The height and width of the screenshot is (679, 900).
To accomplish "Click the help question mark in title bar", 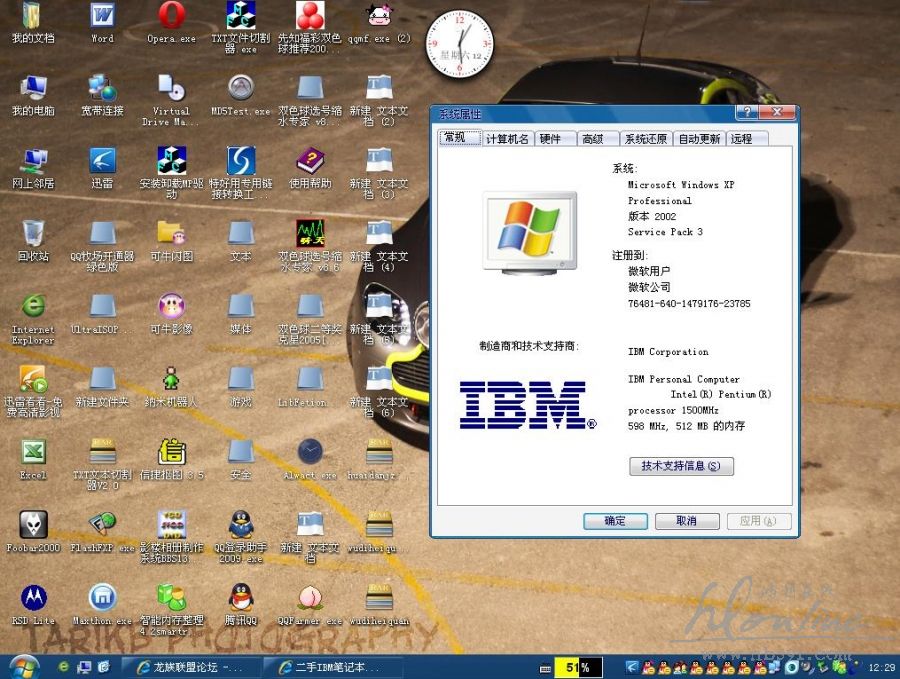I will [x=747, y=112].
